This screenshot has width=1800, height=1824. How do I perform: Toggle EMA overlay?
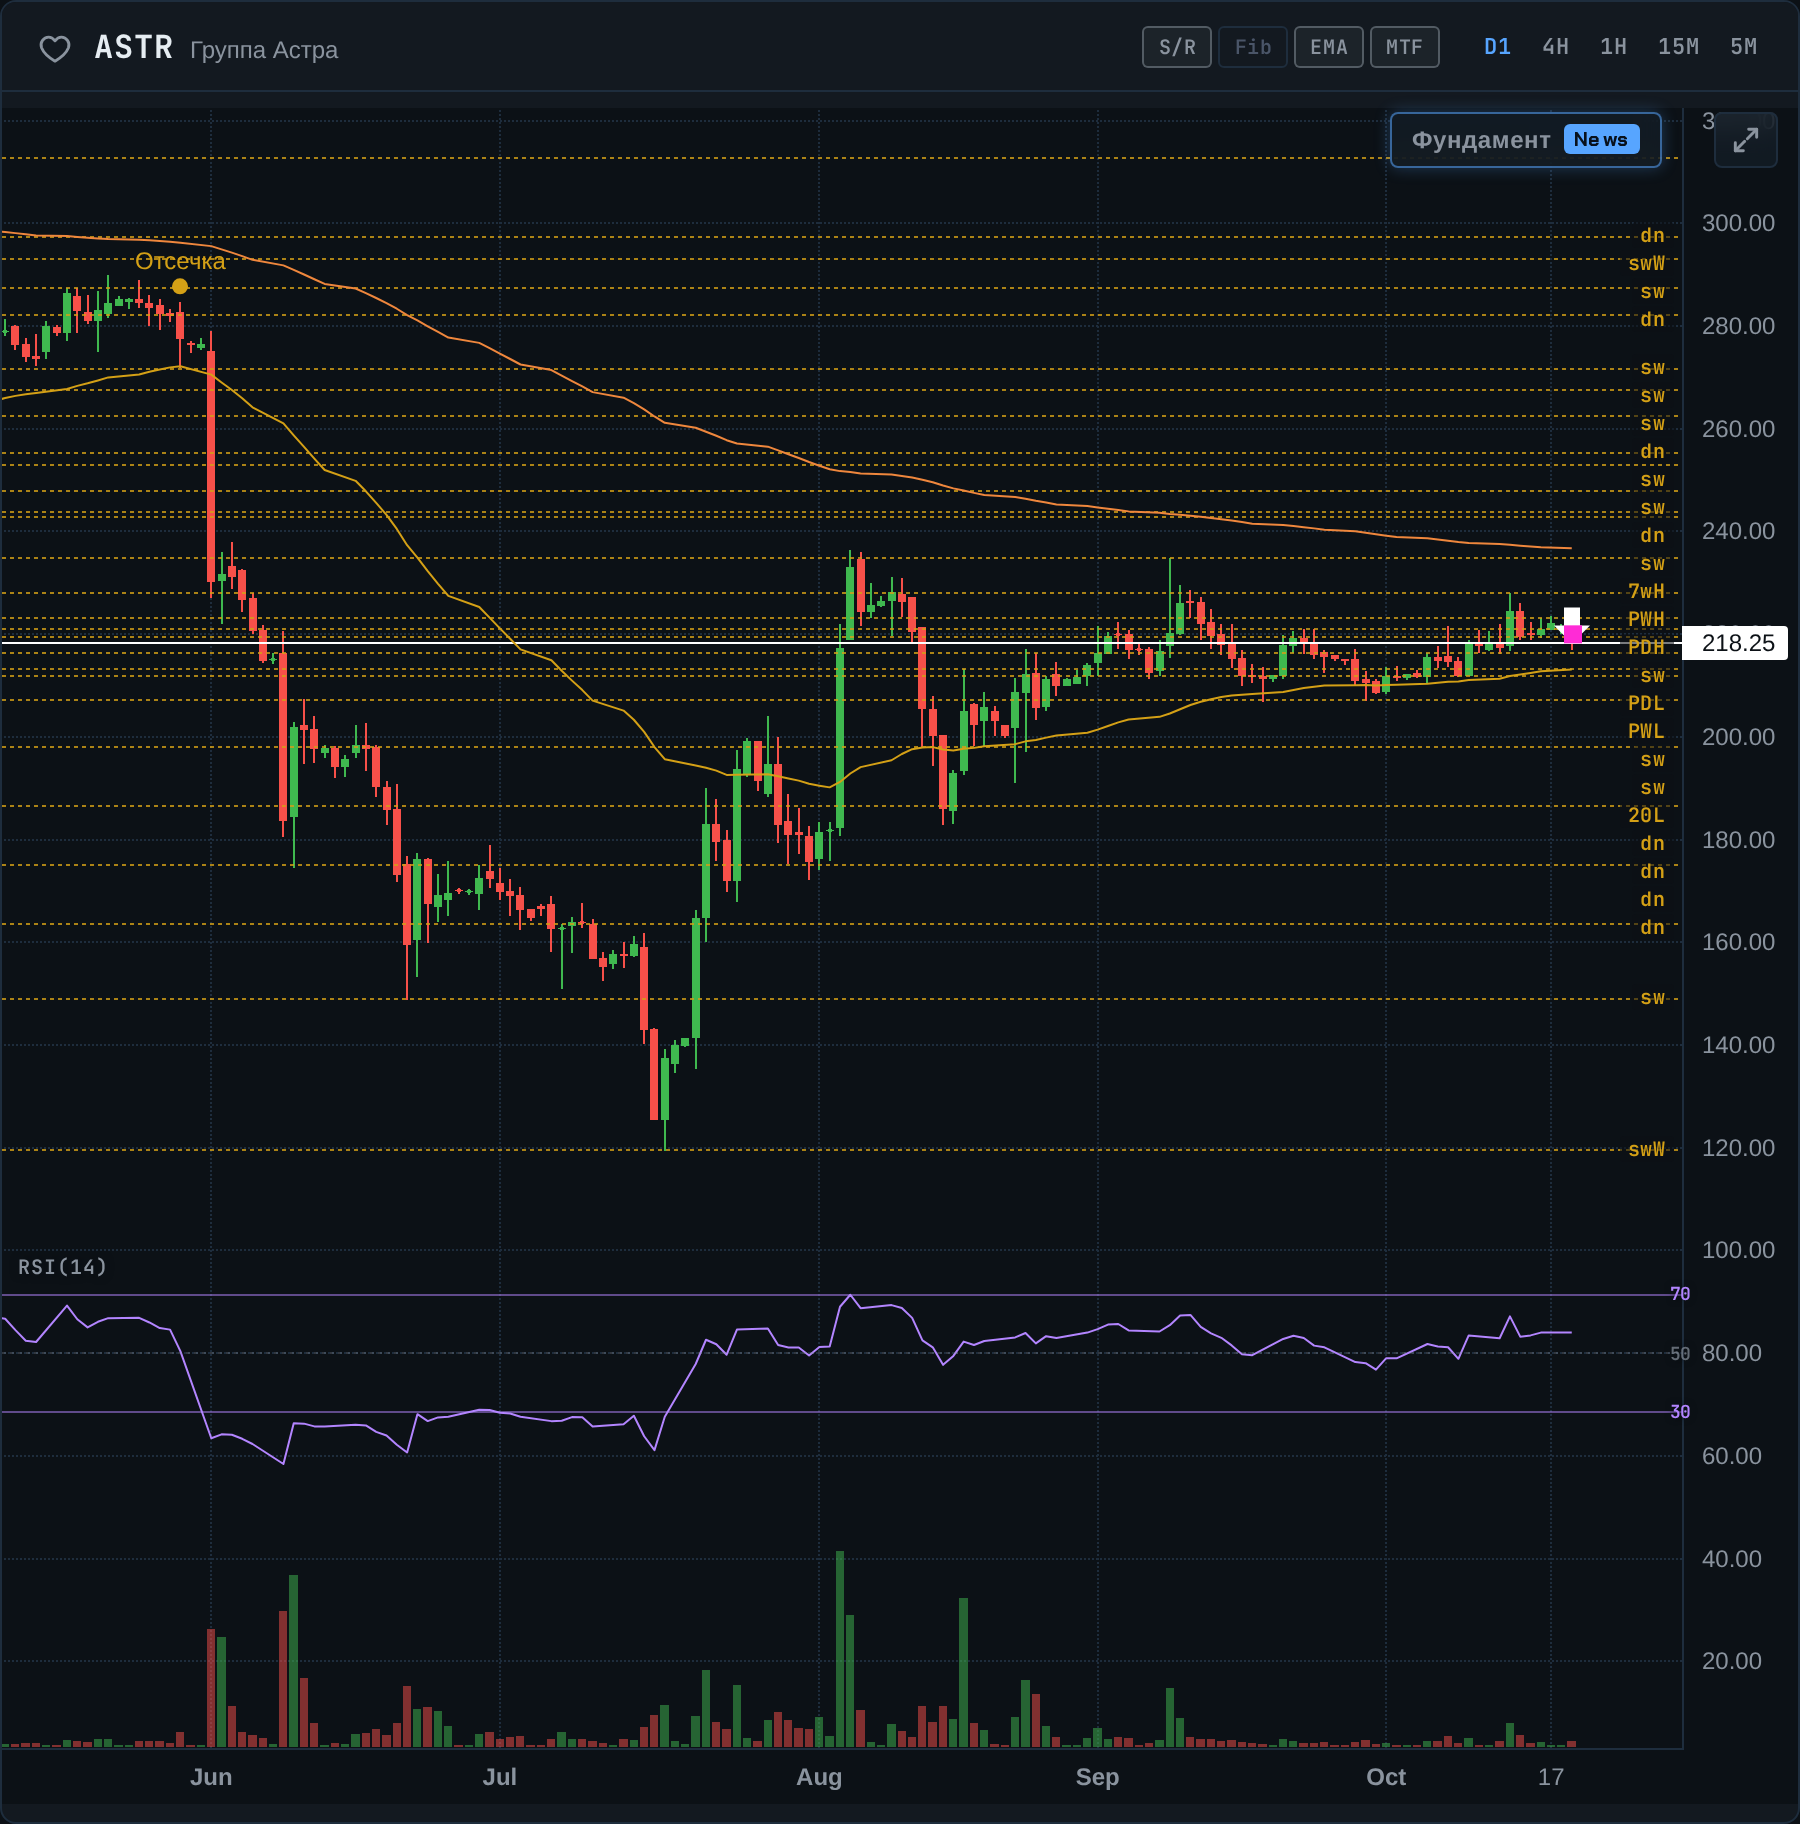(x=1329, y=47)
